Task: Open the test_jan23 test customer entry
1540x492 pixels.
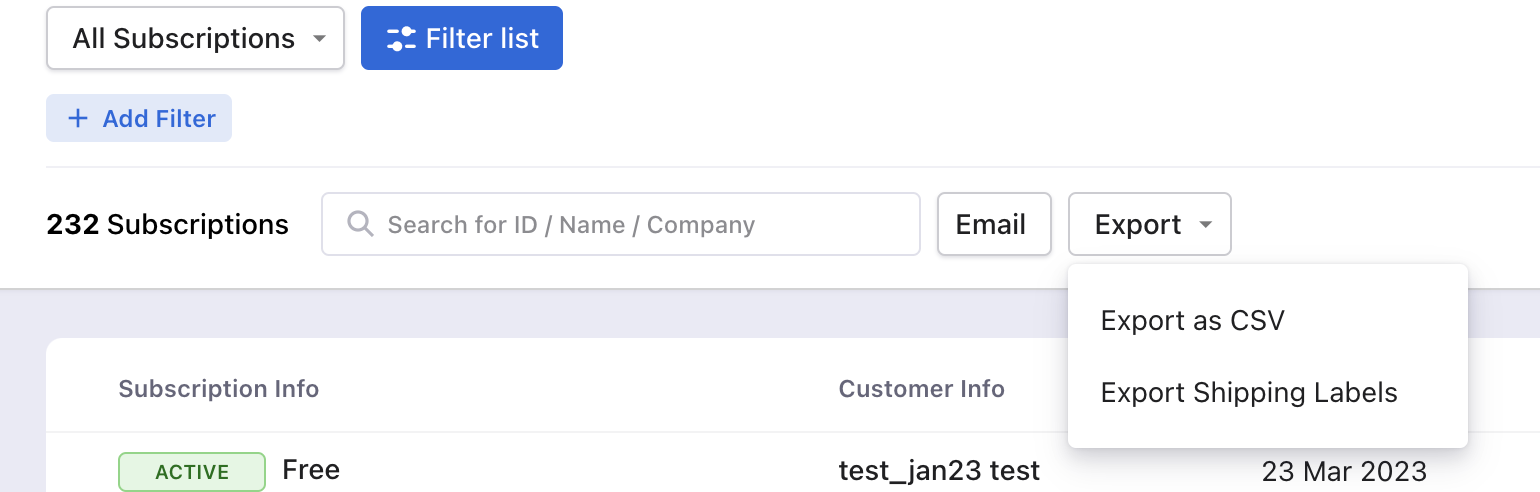Action: pyautogui.click(x=939, y=470)
